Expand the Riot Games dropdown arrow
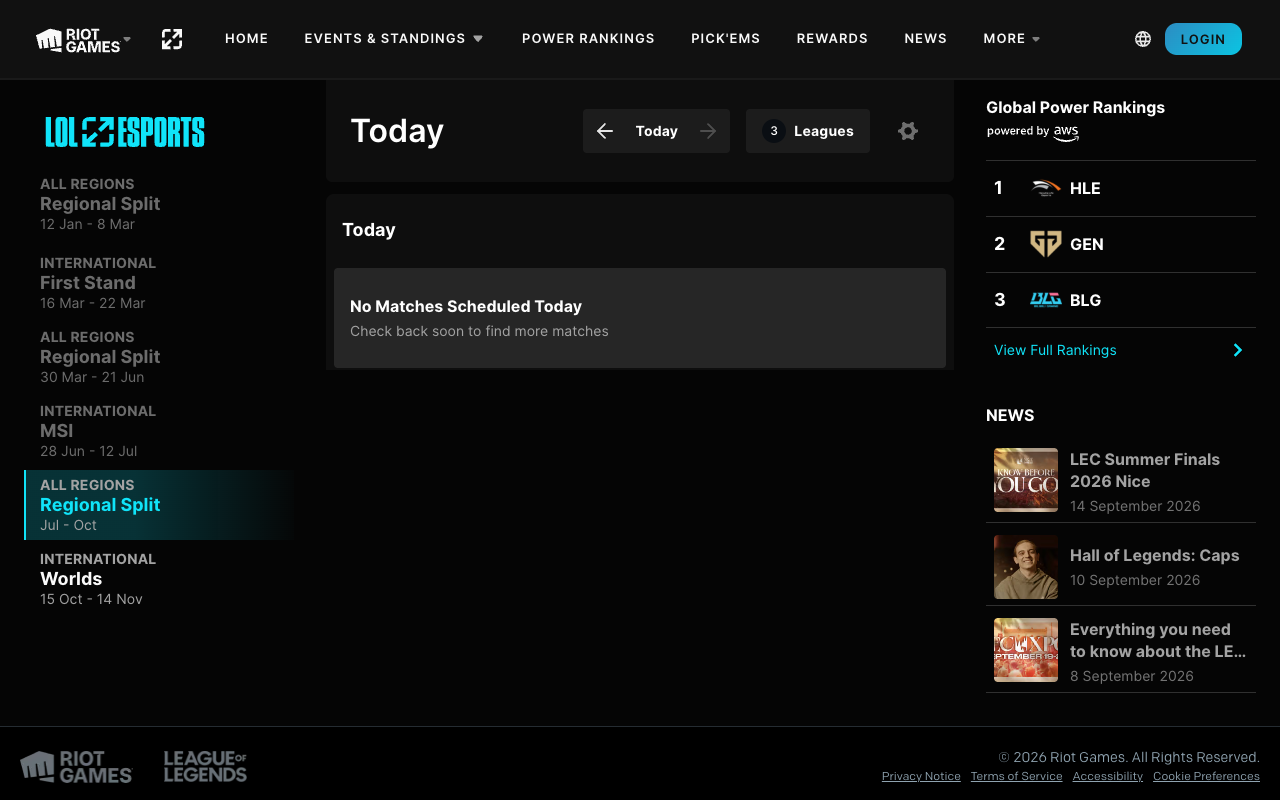Image resolution: width=1280 pixels, height=800 pixels. [127, 39]
